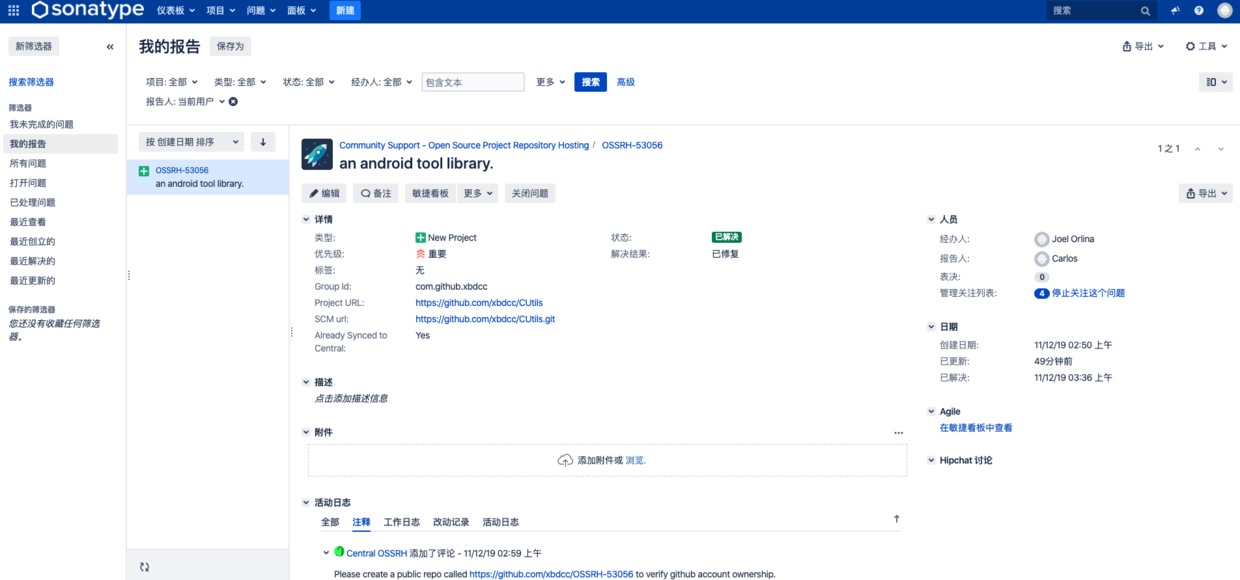Select OSSRH-53056 in results list

pyautogui.click(x=207, y=177)
